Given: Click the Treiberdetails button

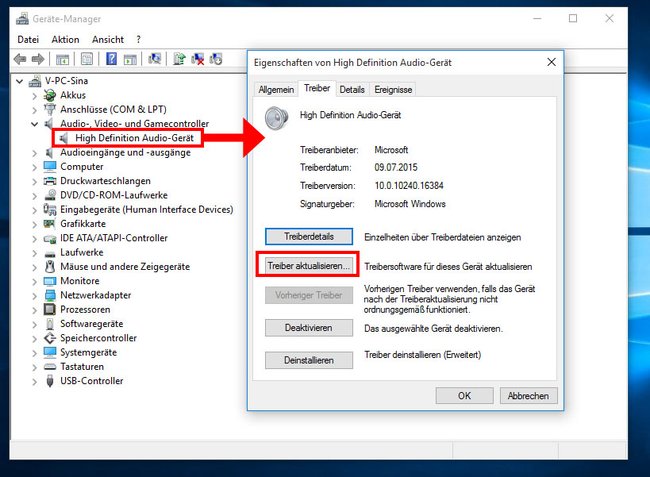Looking at the screenshot, I should 309,237.
